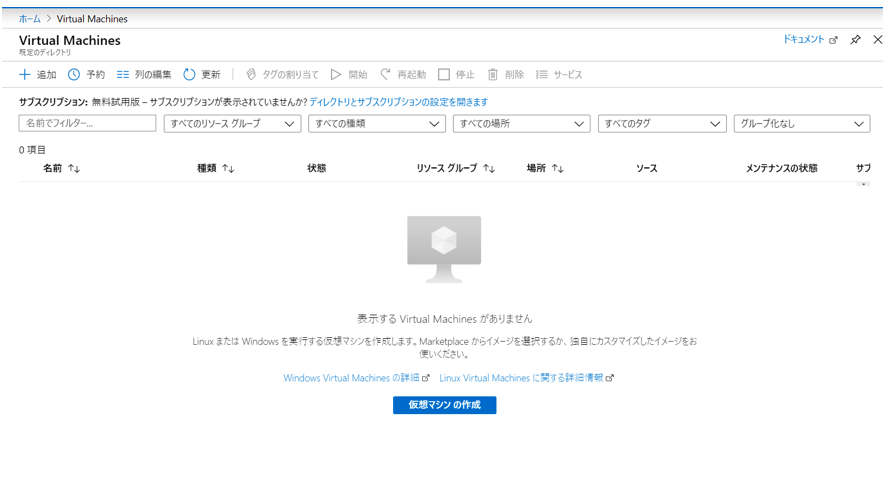Image resolution: width=883 pixels, height=491 pixels.
Task: Sort by 名前 column arrows
Action: [74, 168]
